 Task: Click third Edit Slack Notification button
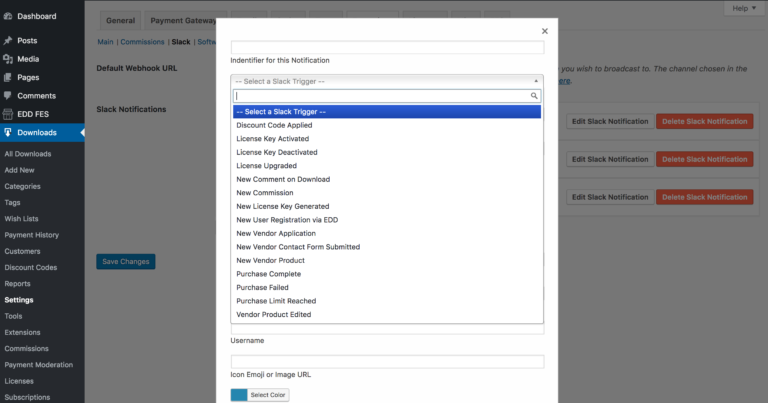pyautogui.click(x=610, y=197)
